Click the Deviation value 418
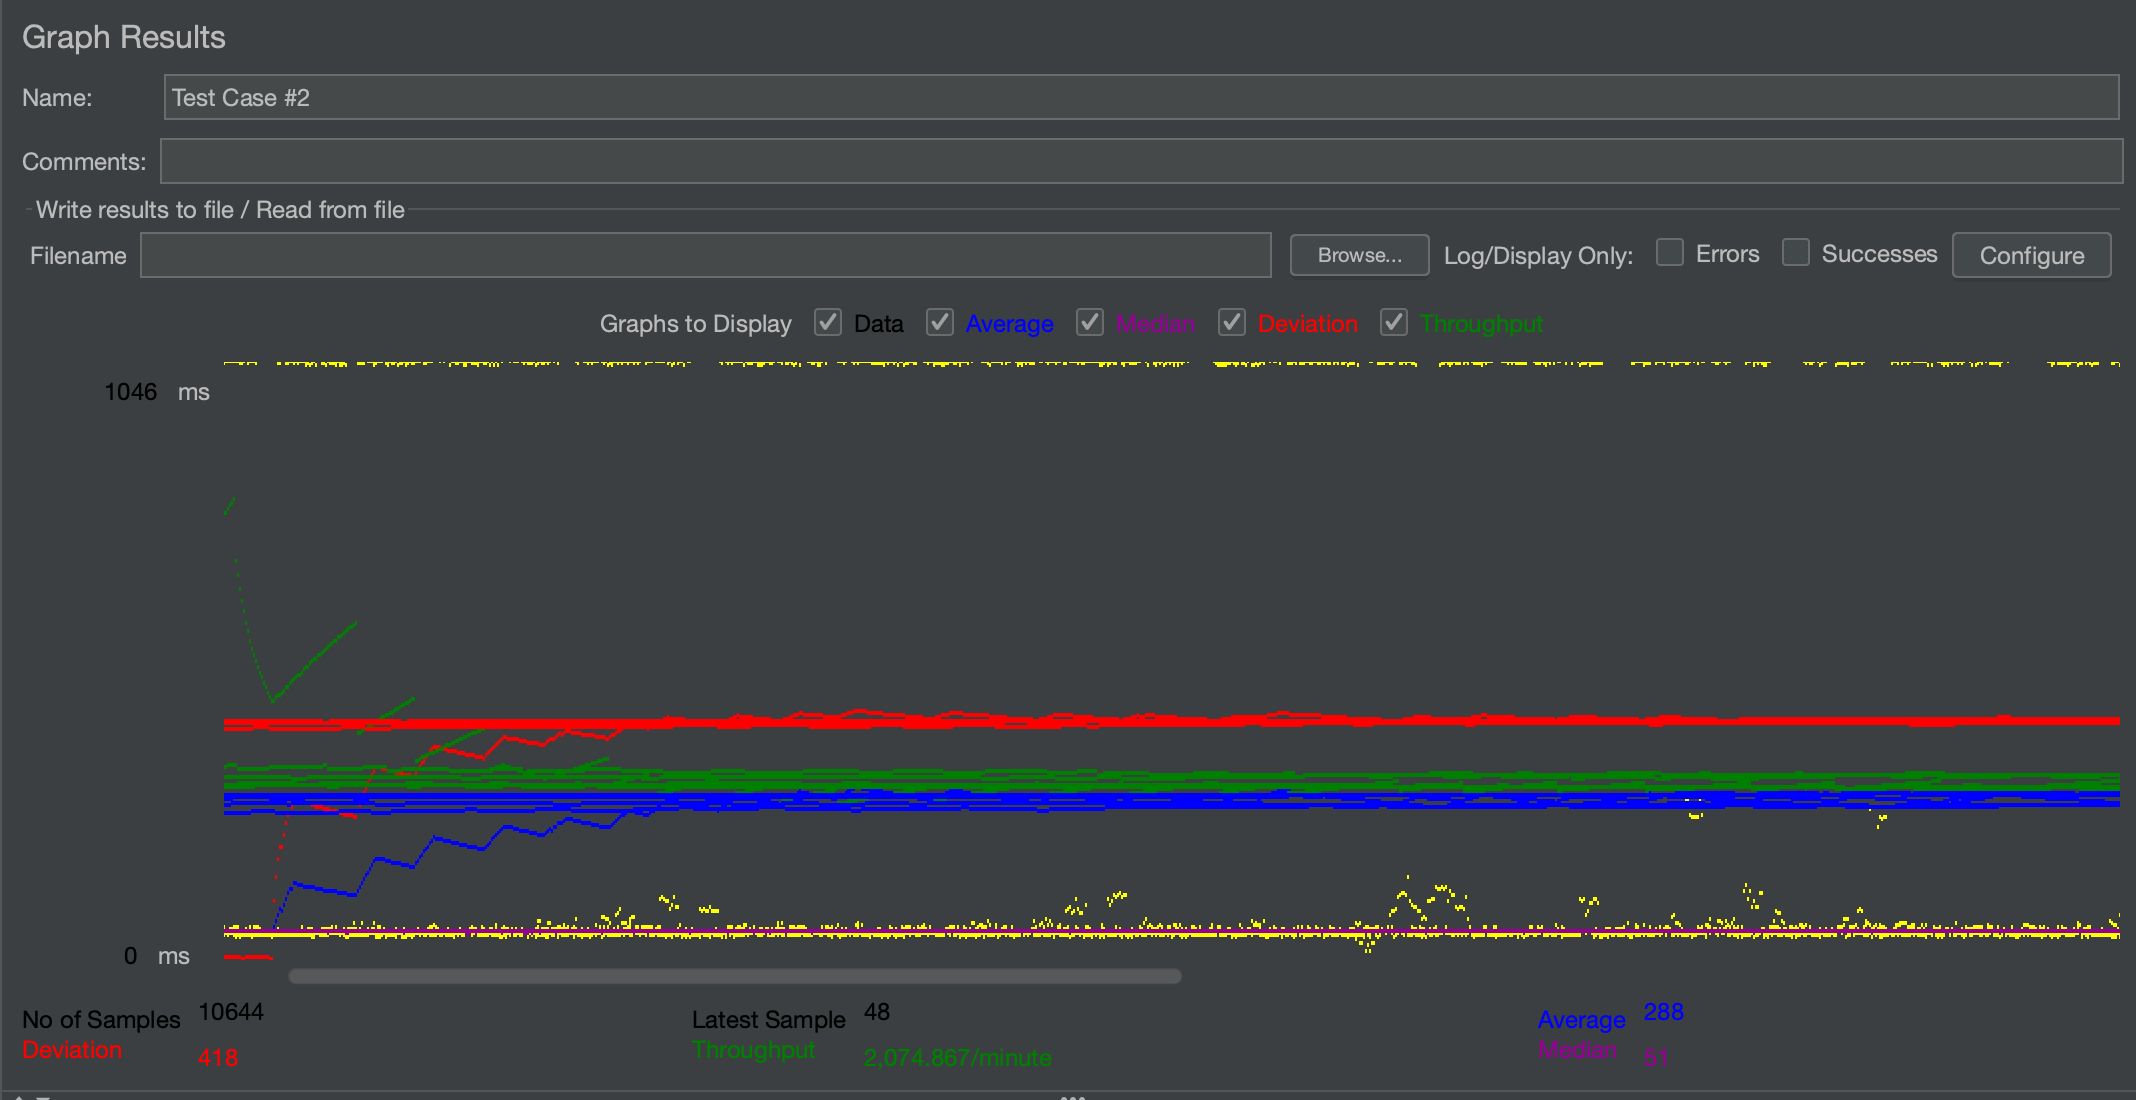The height and width of the screenshot is (1100, 2136). coord(218,1057)
